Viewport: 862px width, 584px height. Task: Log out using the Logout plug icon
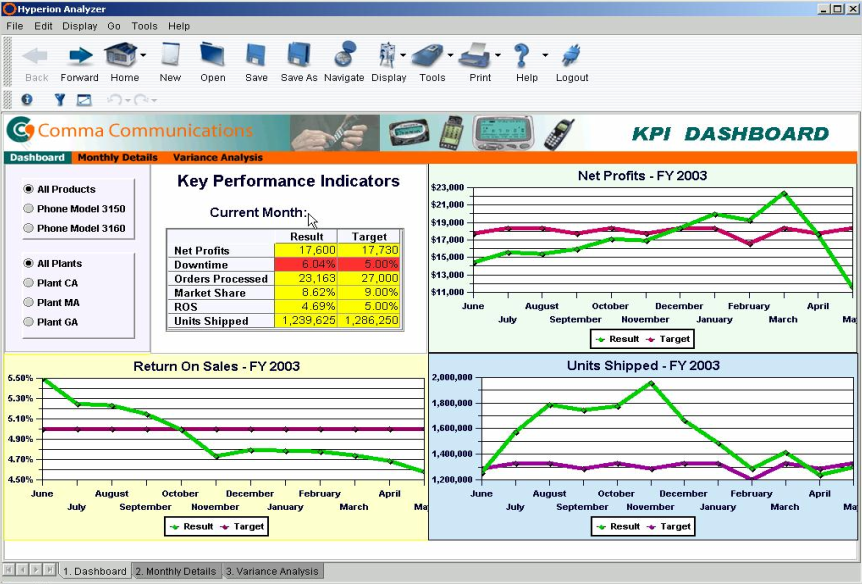(571, 55)
